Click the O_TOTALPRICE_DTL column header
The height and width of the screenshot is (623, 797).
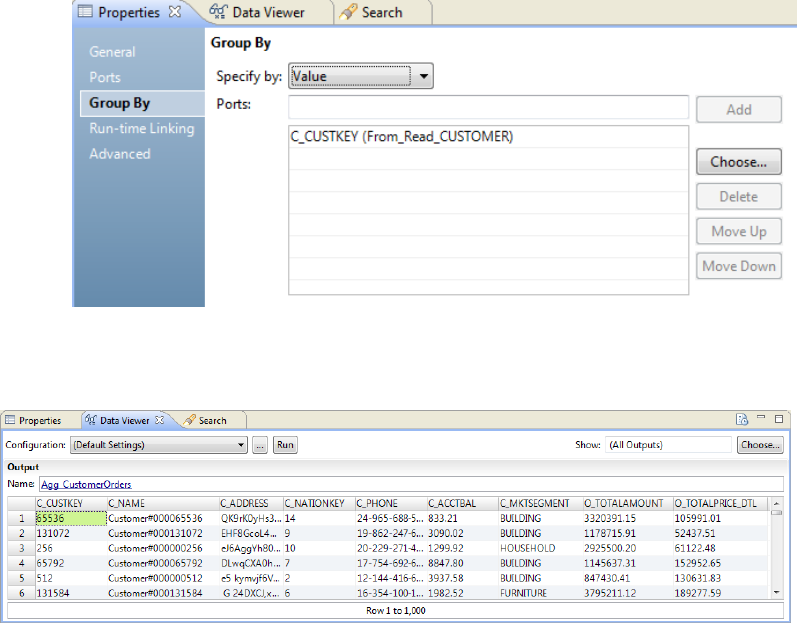[x=720, y=504]
